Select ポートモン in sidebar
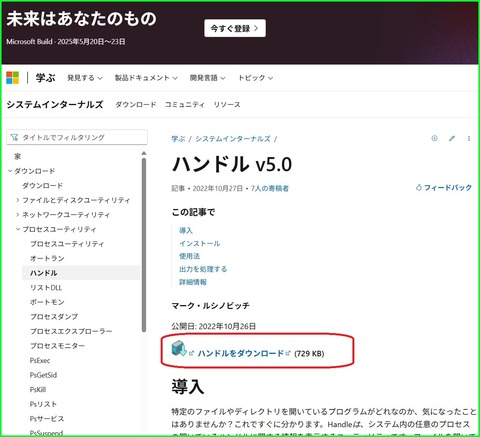480x437 pixels. tap(47, 302)
